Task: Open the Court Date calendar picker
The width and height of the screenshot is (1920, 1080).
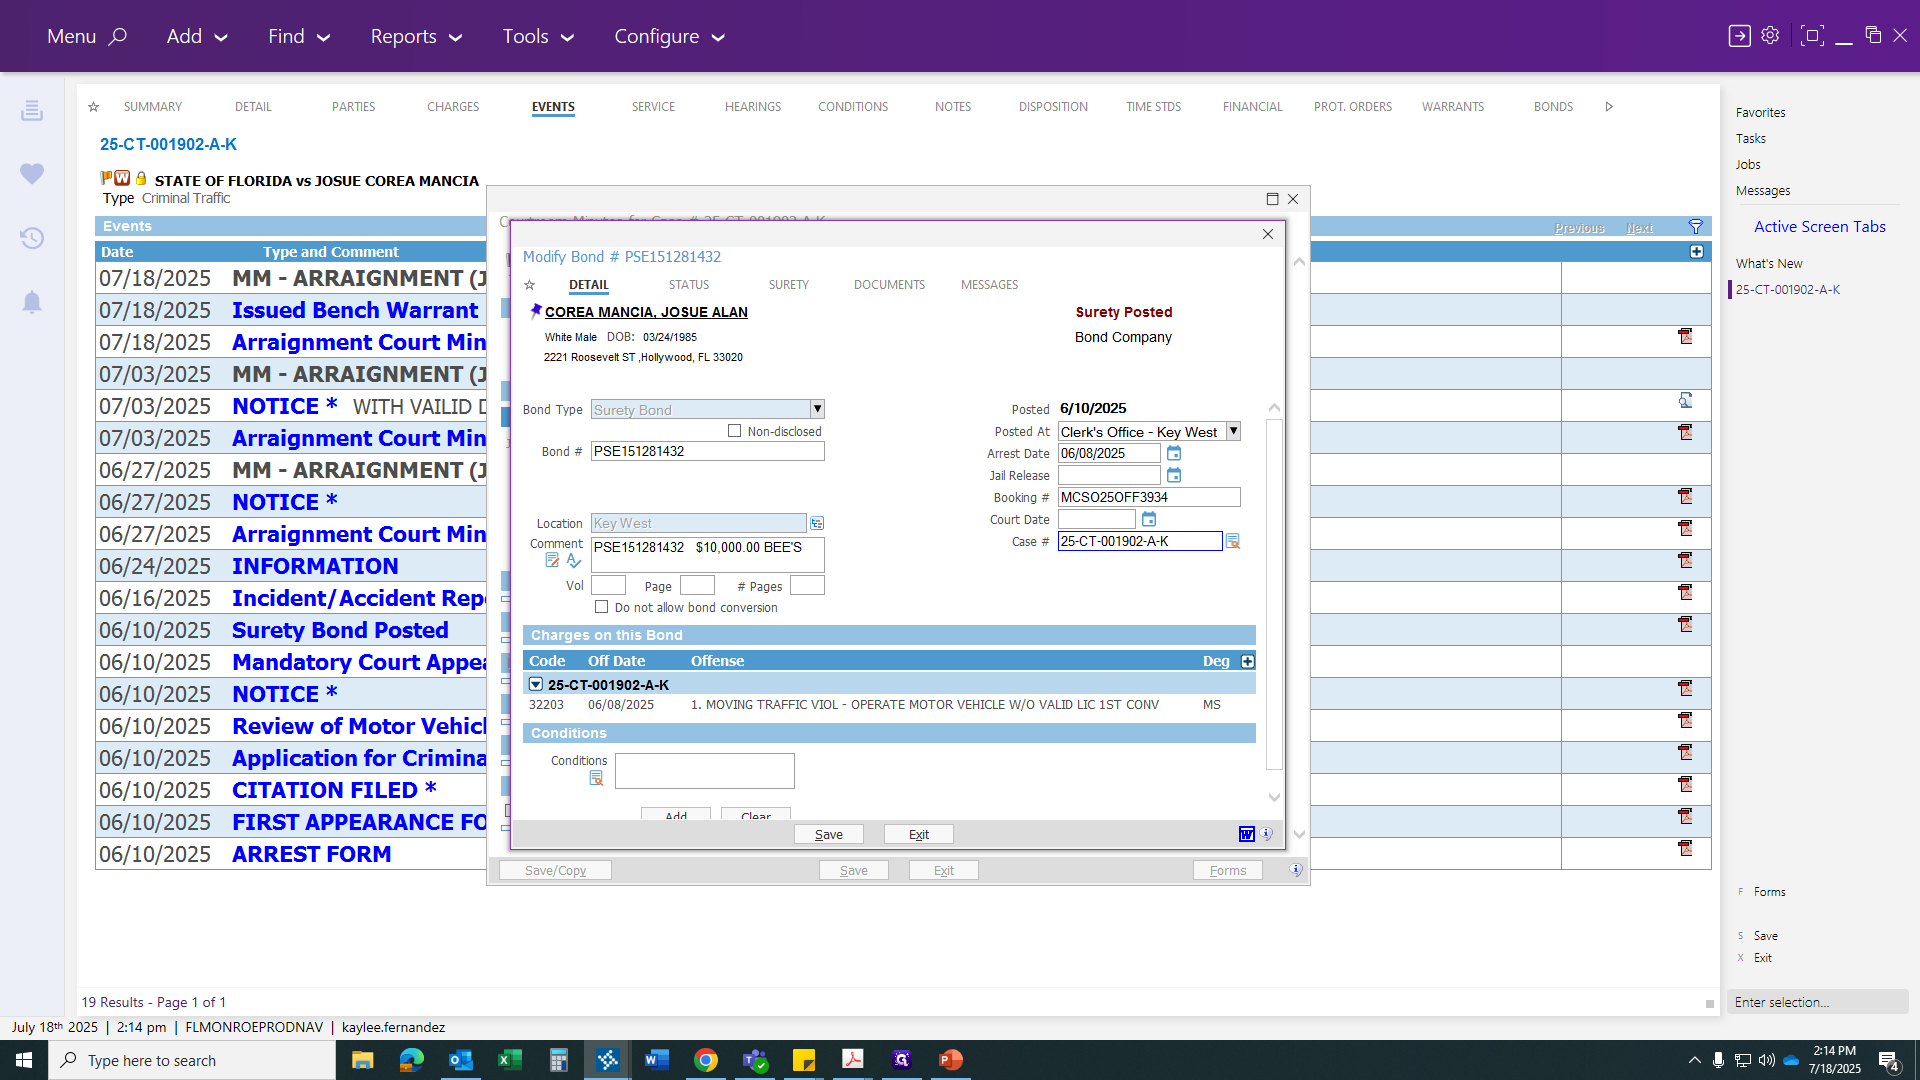Action: [x=1149, y=520]
